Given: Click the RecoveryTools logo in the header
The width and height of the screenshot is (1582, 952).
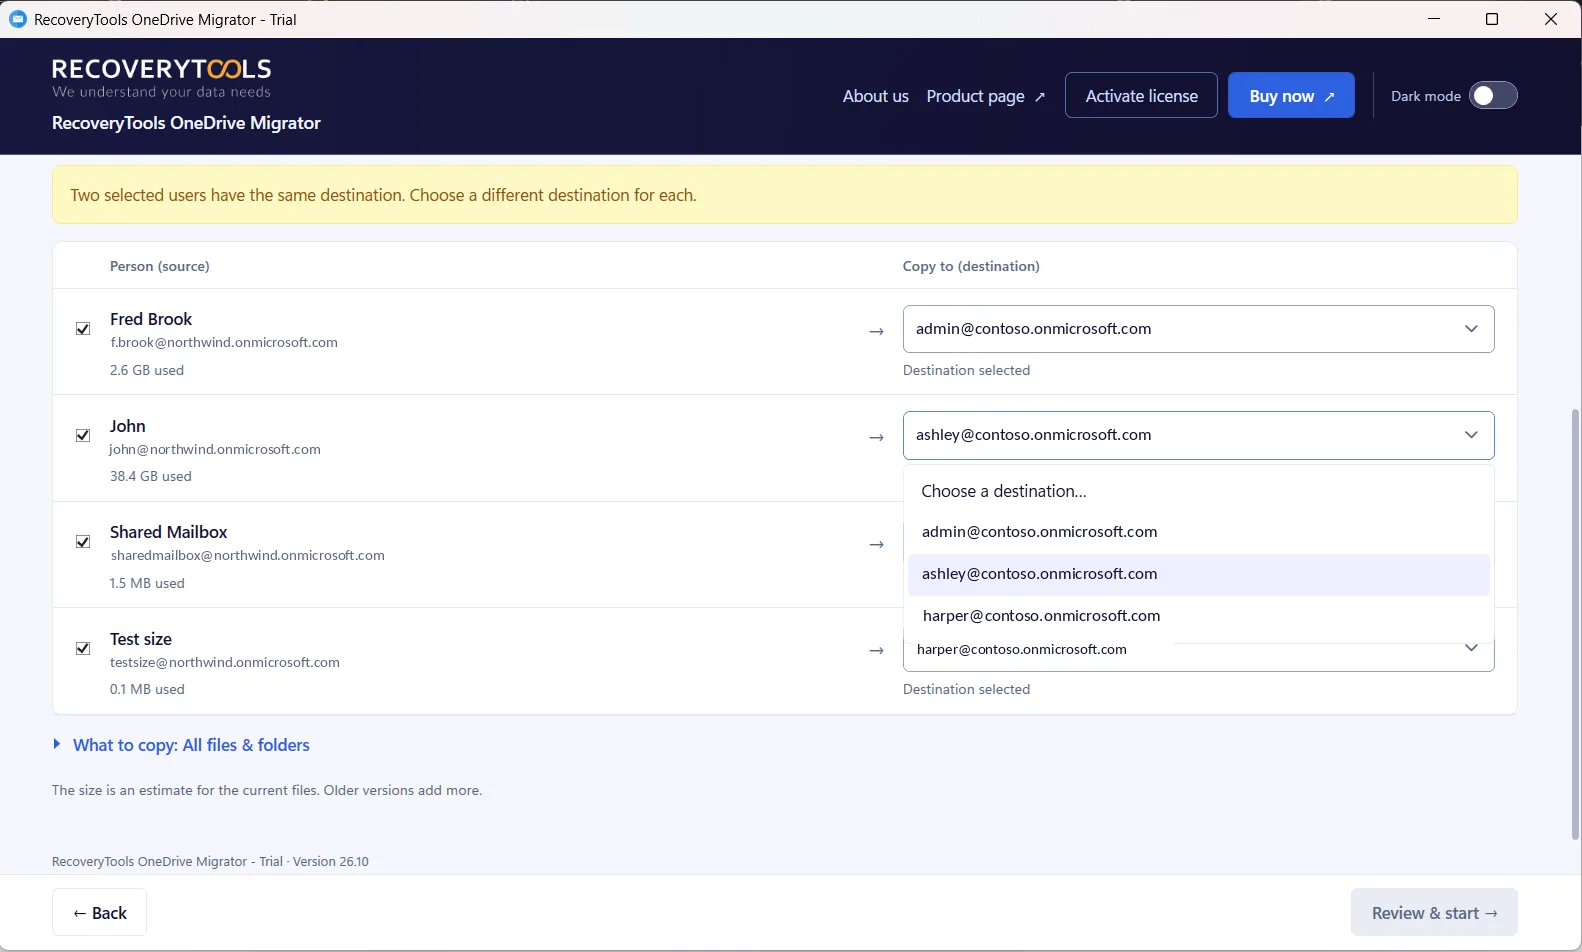Looking at the screenshot, I should (162, 78).
